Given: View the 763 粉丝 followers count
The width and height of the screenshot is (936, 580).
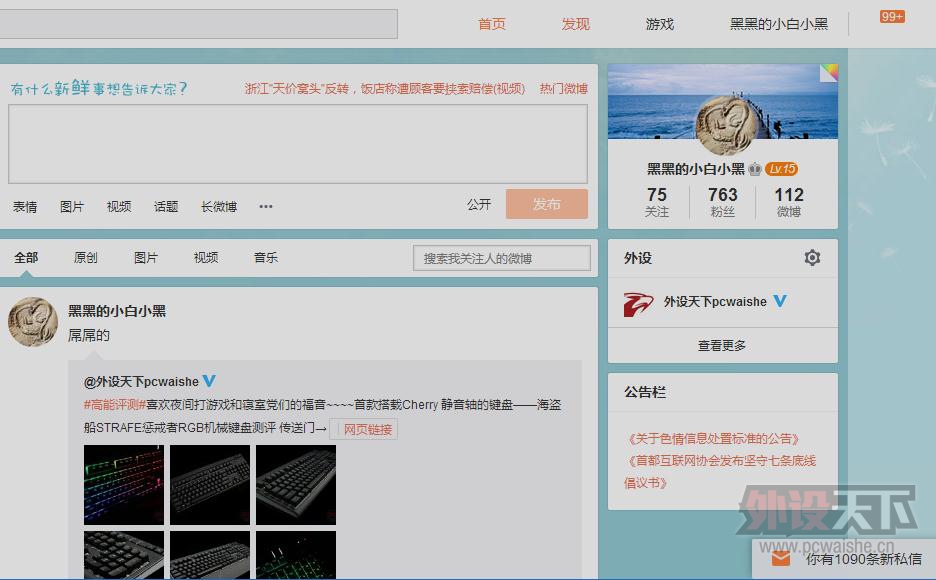Looking at the screenshot, I should (x=722, y=202).
